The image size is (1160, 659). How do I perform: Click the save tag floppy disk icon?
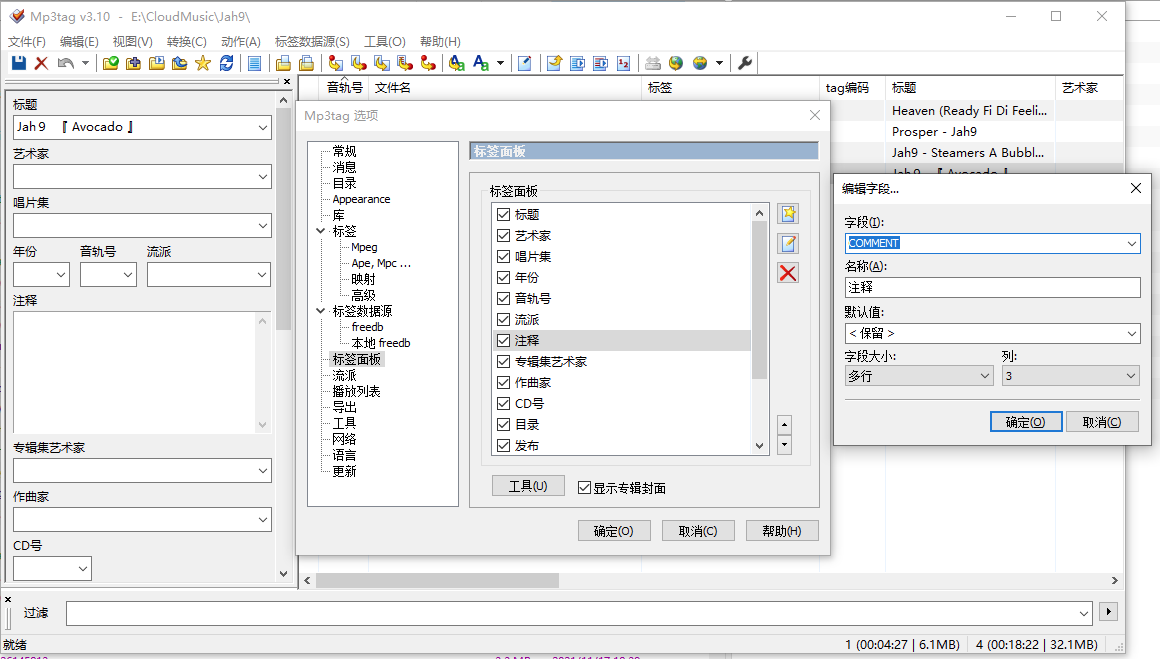click(x=19, y=63)
